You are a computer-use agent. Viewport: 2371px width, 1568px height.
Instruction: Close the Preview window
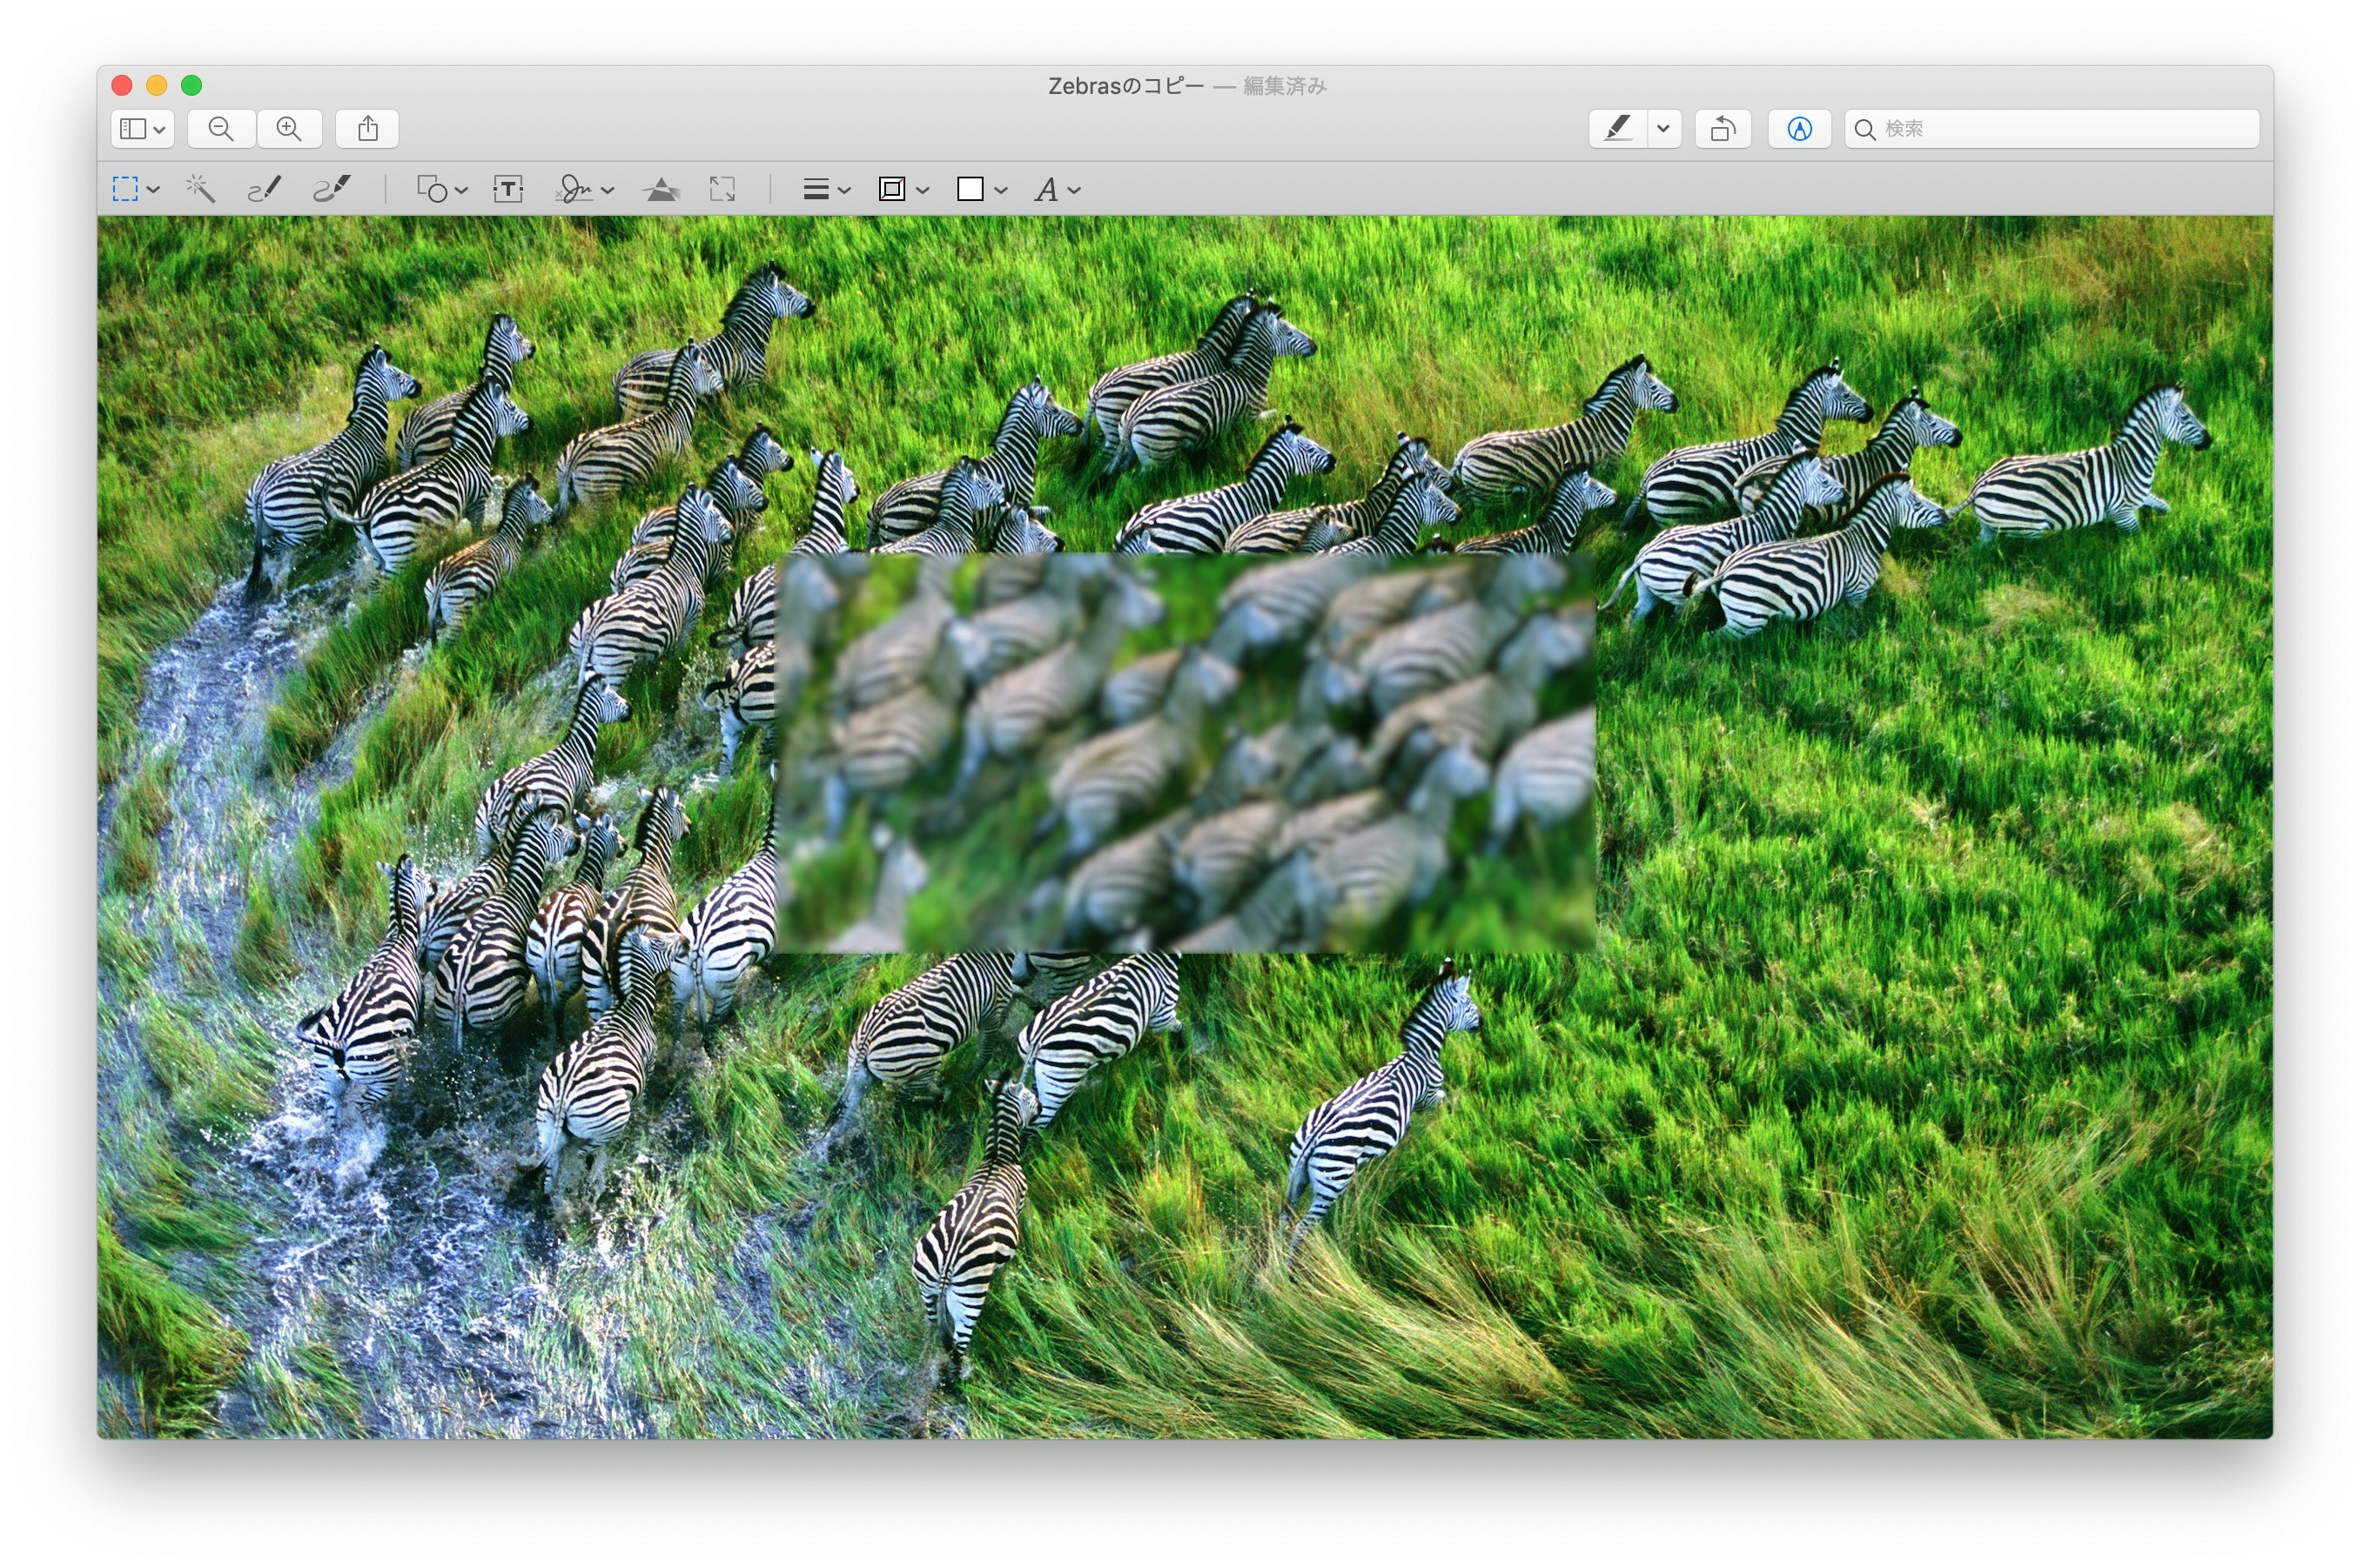[122, 85]
